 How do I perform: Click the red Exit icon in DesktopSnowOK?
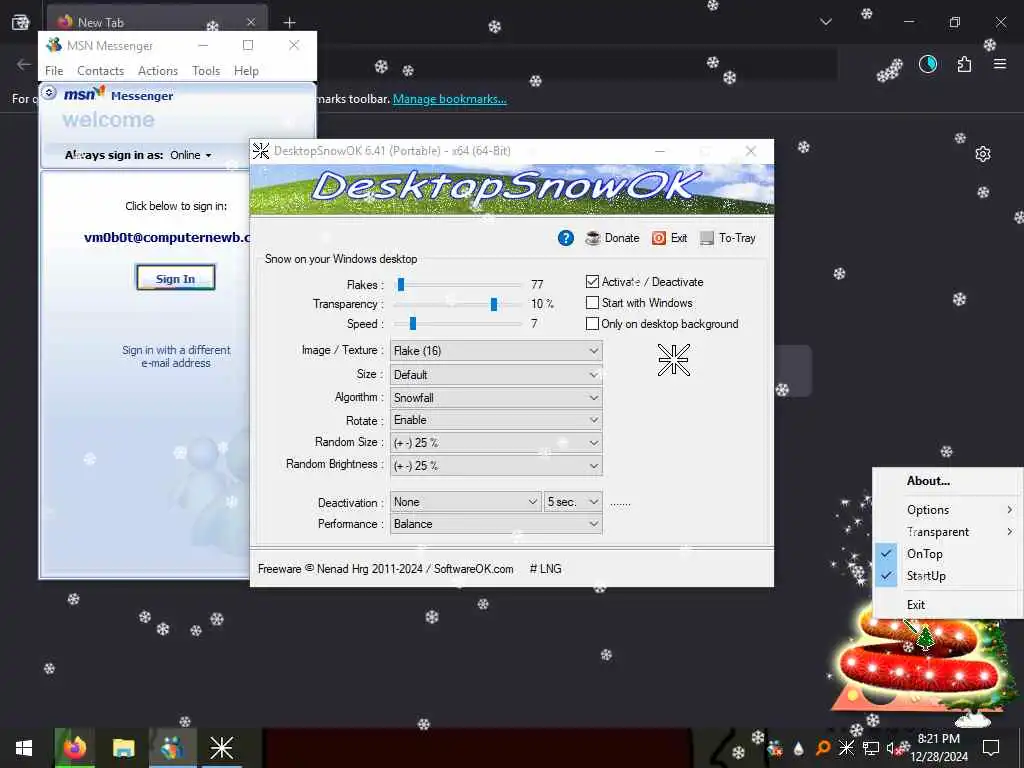coord(659,238)
